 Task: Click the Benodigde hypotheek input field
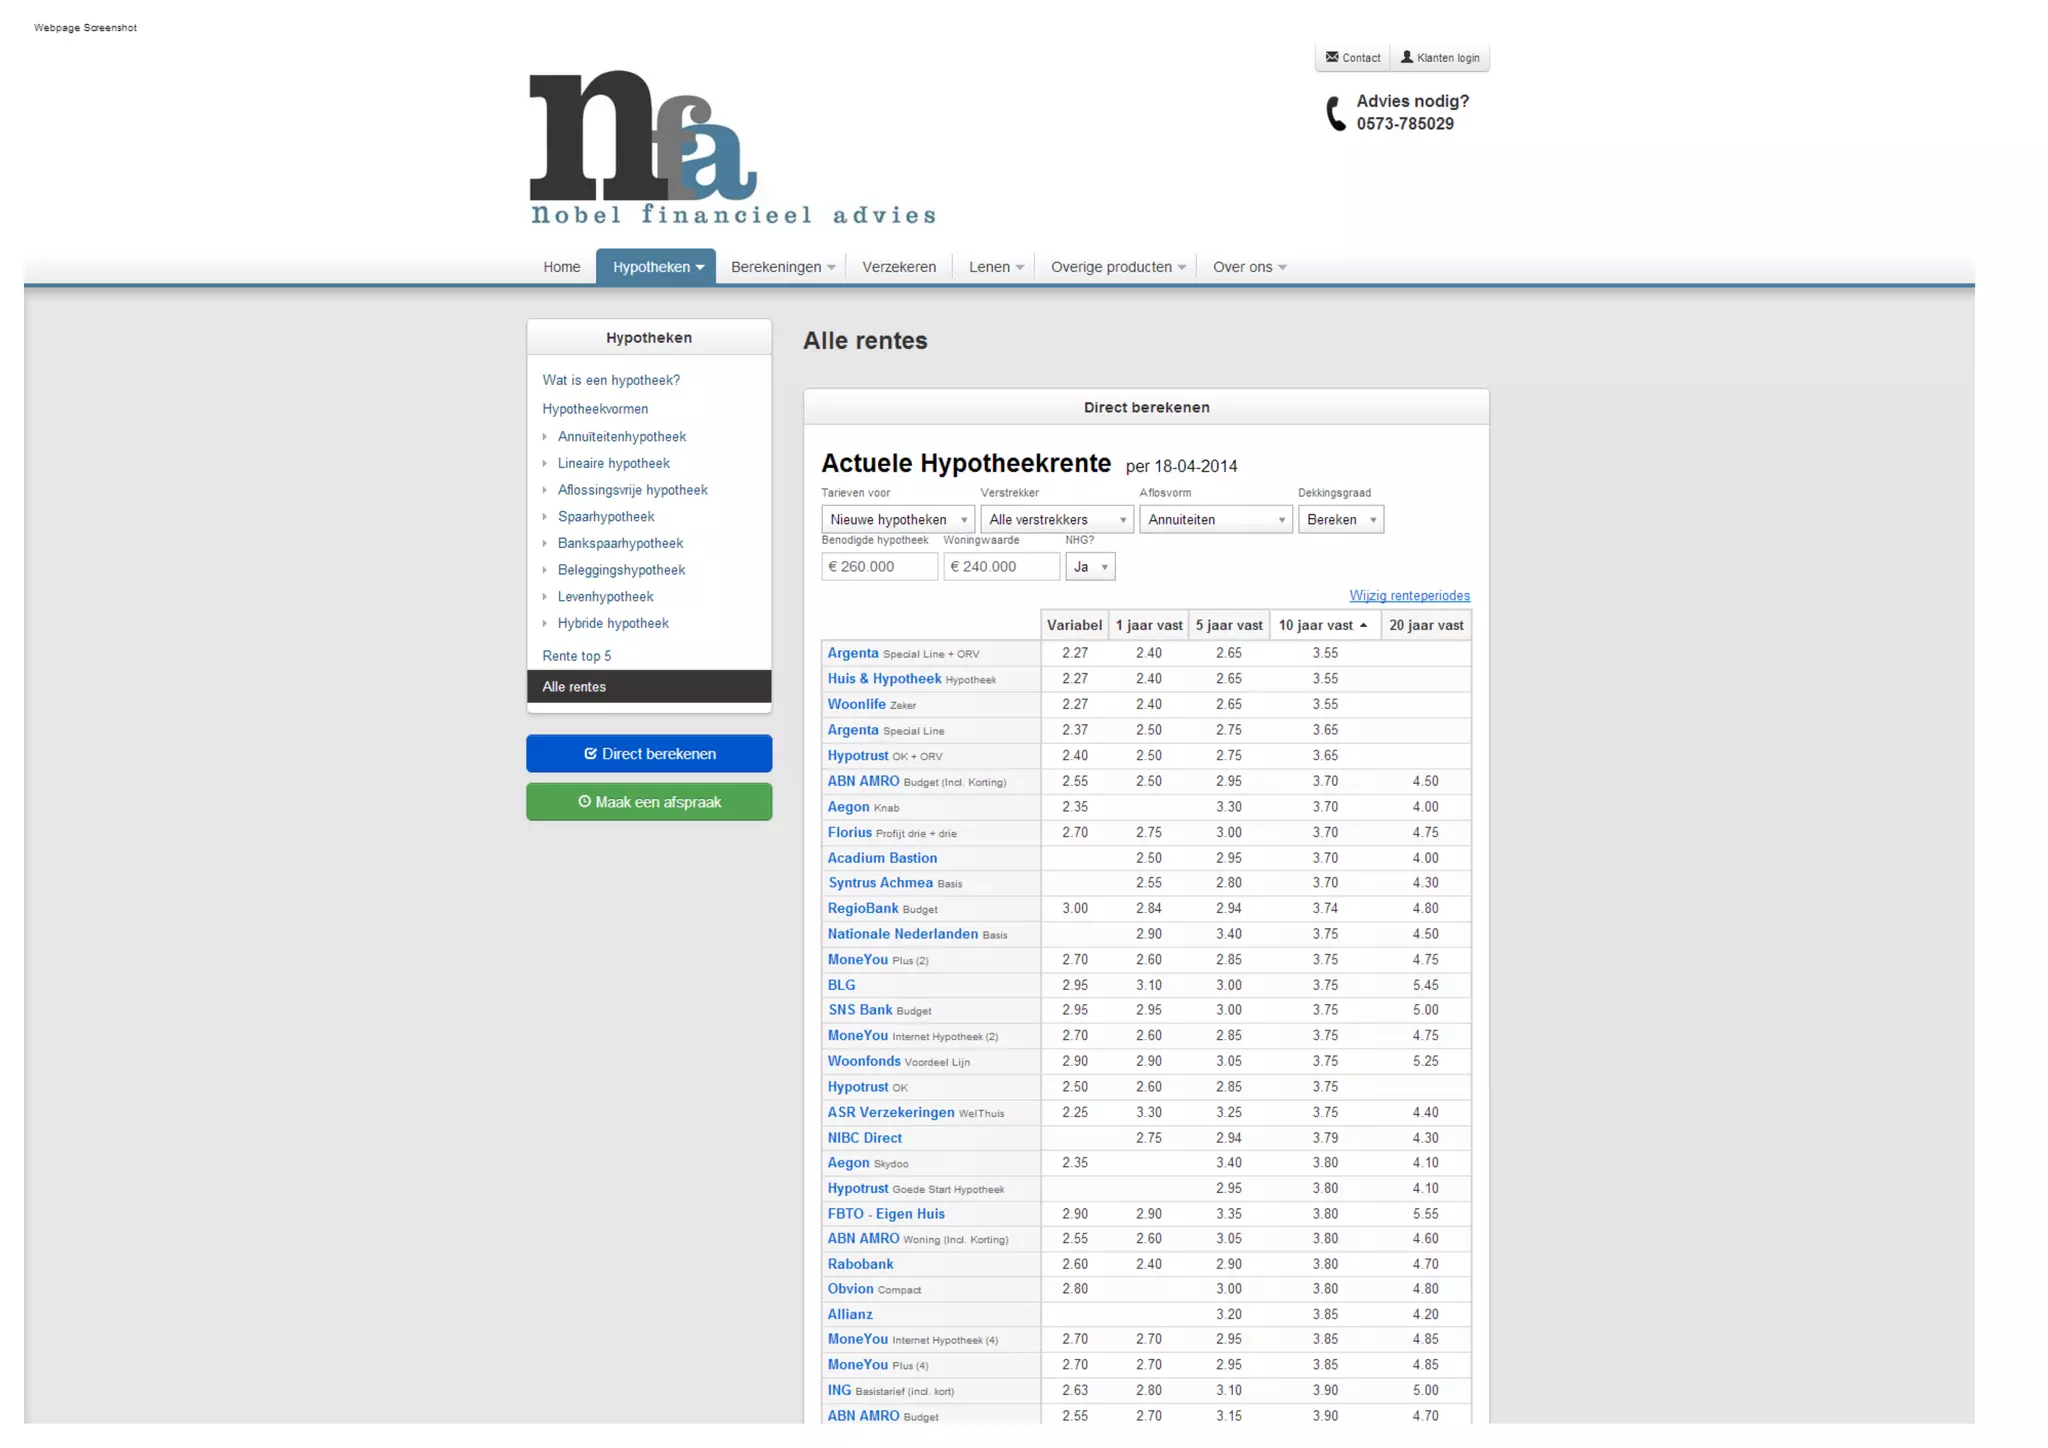tap(879, 567)
